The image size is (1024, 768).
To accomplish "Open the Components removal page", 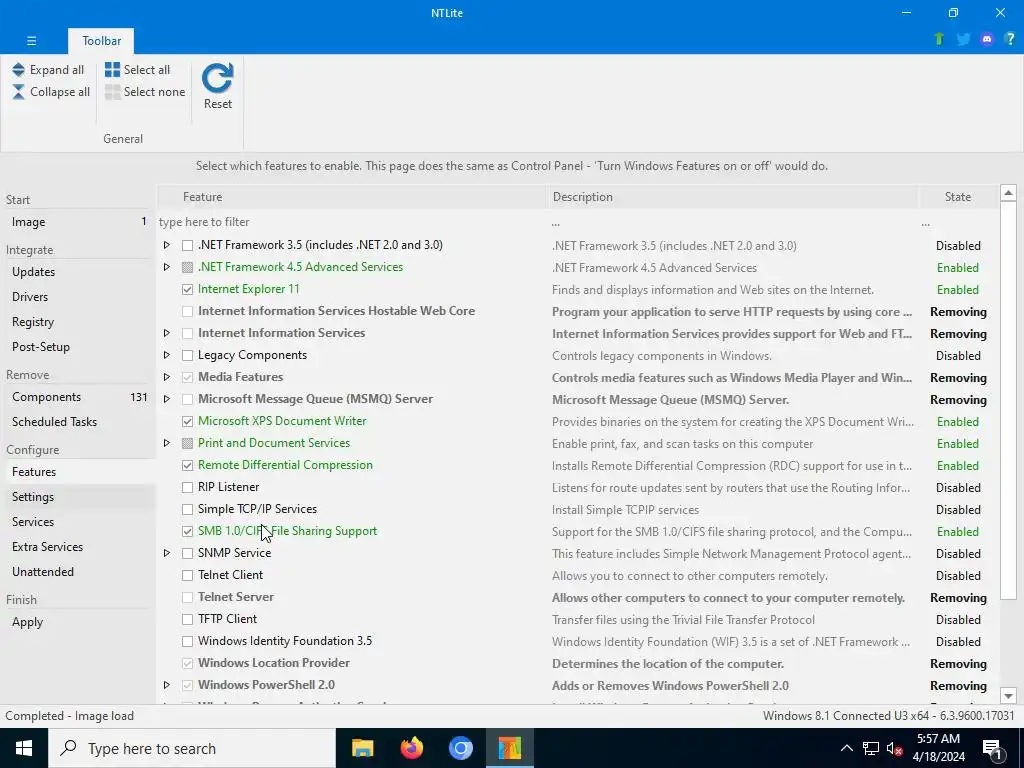I will 78,397.
